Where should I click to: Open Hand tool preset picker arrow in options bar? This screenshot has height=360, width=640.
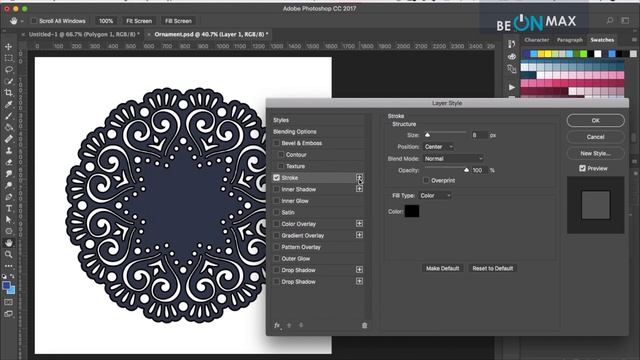(22, 21)
